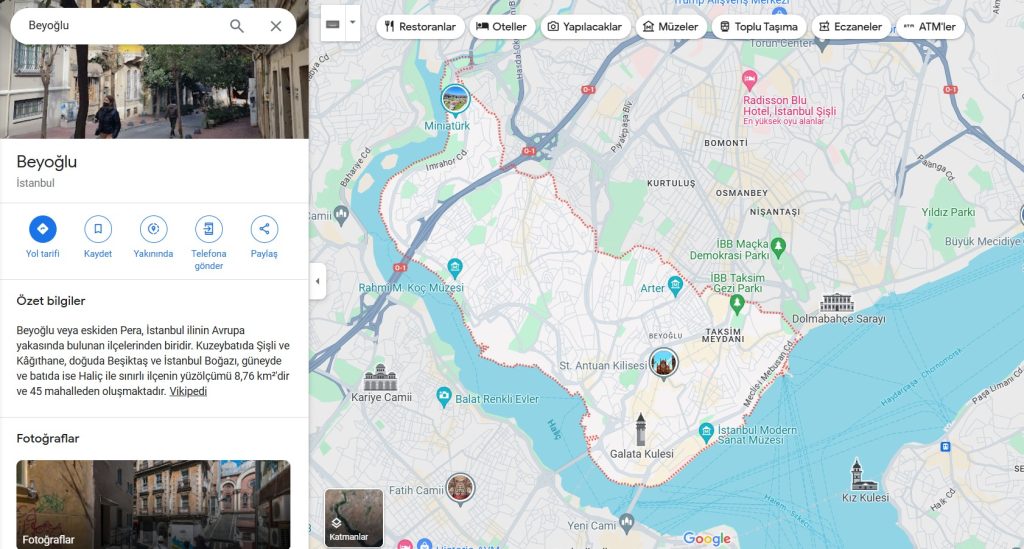Open the Fotoğraflar photo thumbnail
Screen dimensions: 1024x549
[153, 504]
